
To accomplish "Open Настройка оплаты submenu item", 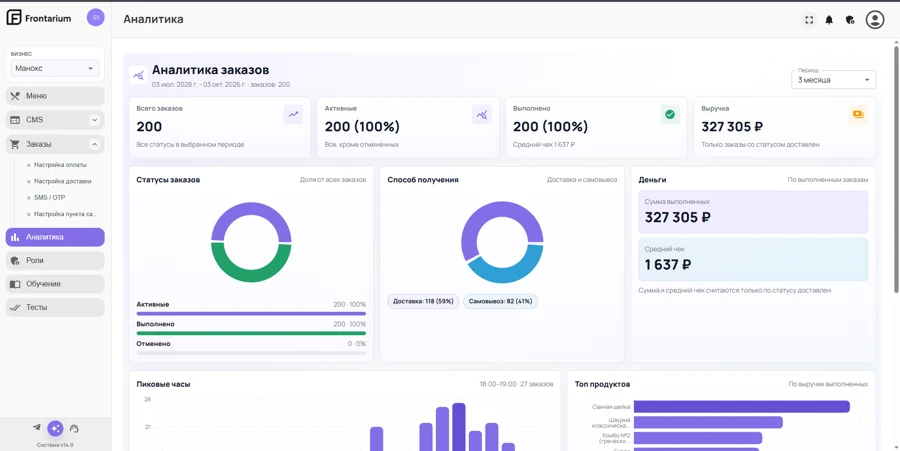I will coord(60,165).
